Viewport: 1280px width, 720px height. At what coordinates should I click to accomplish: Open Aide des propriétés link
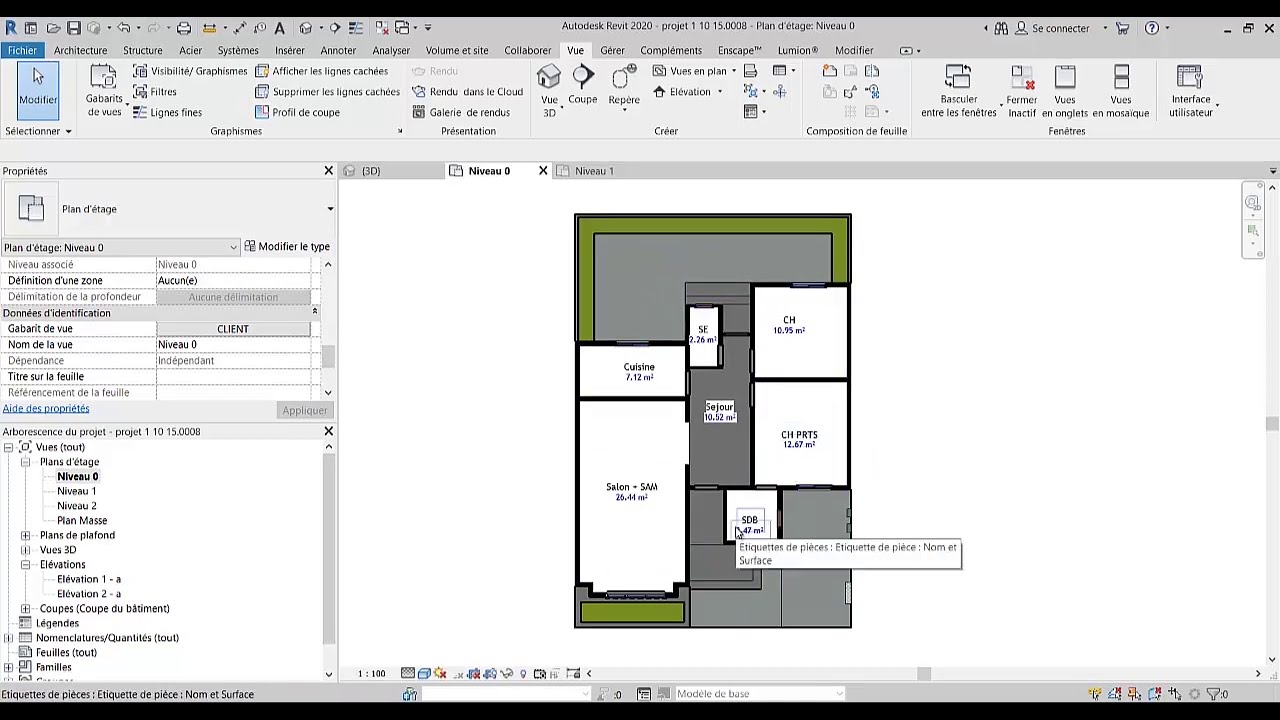click(x=46, y=408)
